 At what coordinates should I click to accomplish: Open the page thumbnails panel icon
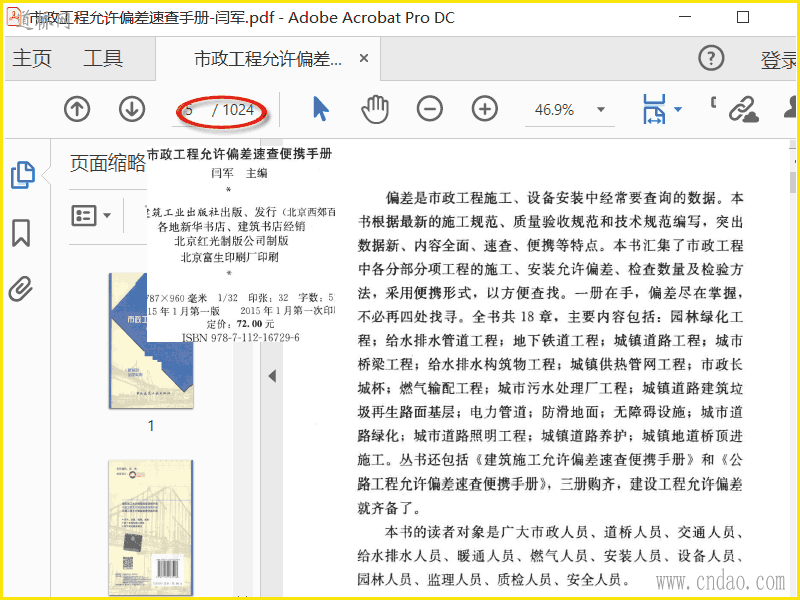click(23, 175)
